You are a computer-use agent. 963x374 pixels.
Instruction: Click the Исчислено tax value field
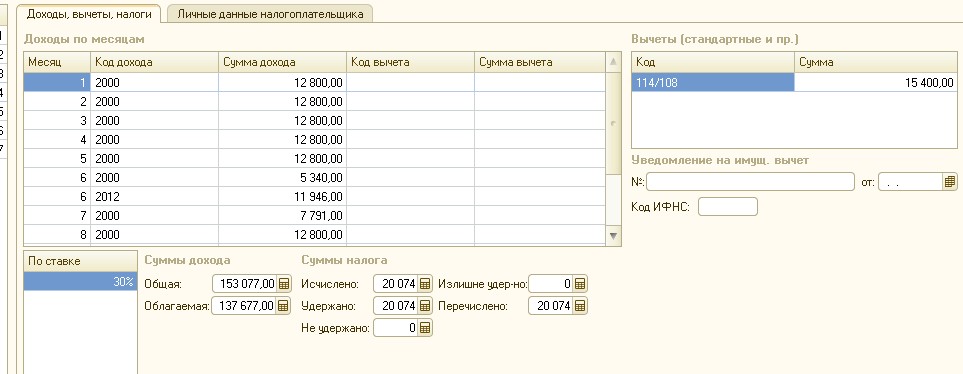(x=397, y=284)
